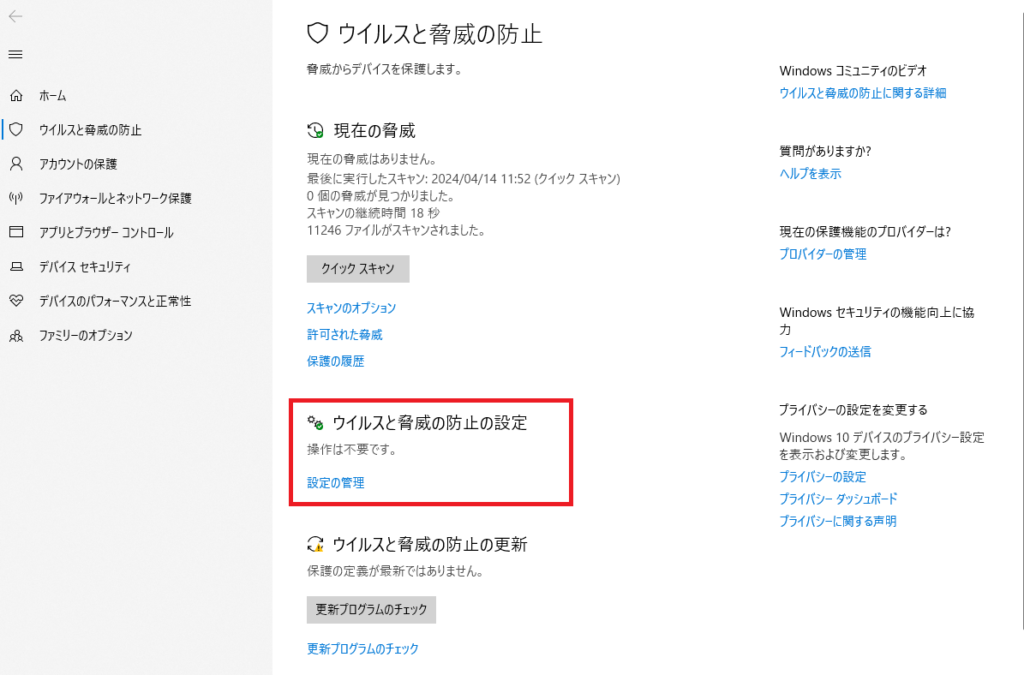The height and width of the screenshot is (675, 1024).
Task: Select ウイルスと脅威の防止 in the sidebar
Action: coord(90,130)
